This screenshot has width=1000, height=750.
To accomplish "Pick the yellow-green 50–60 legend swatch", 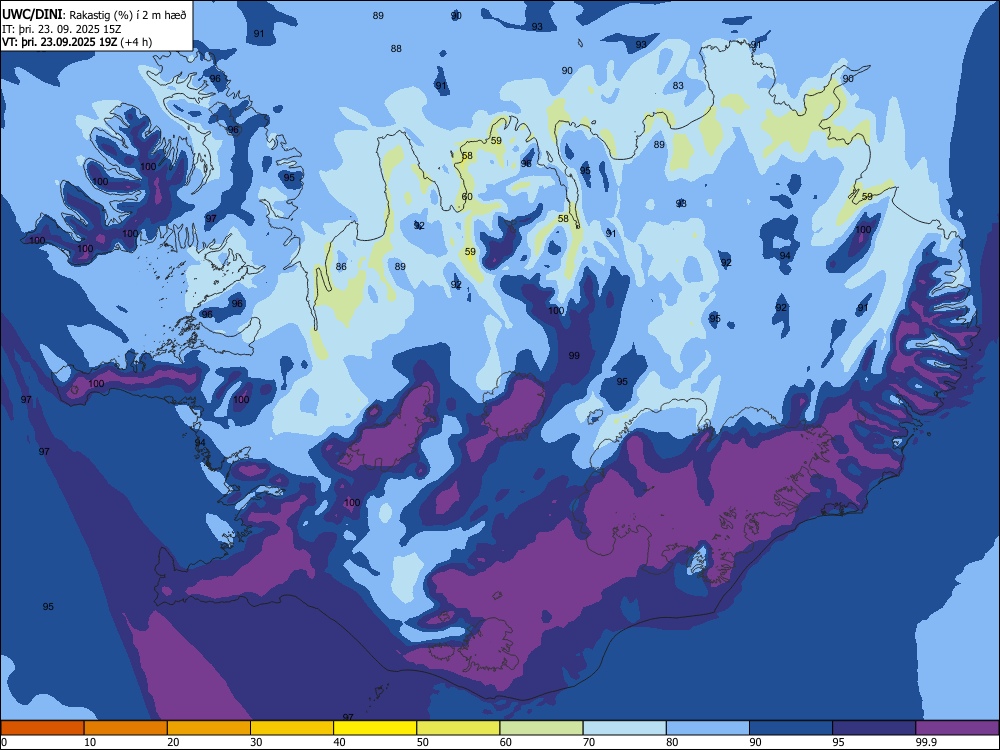I will [x=458, y=728].
